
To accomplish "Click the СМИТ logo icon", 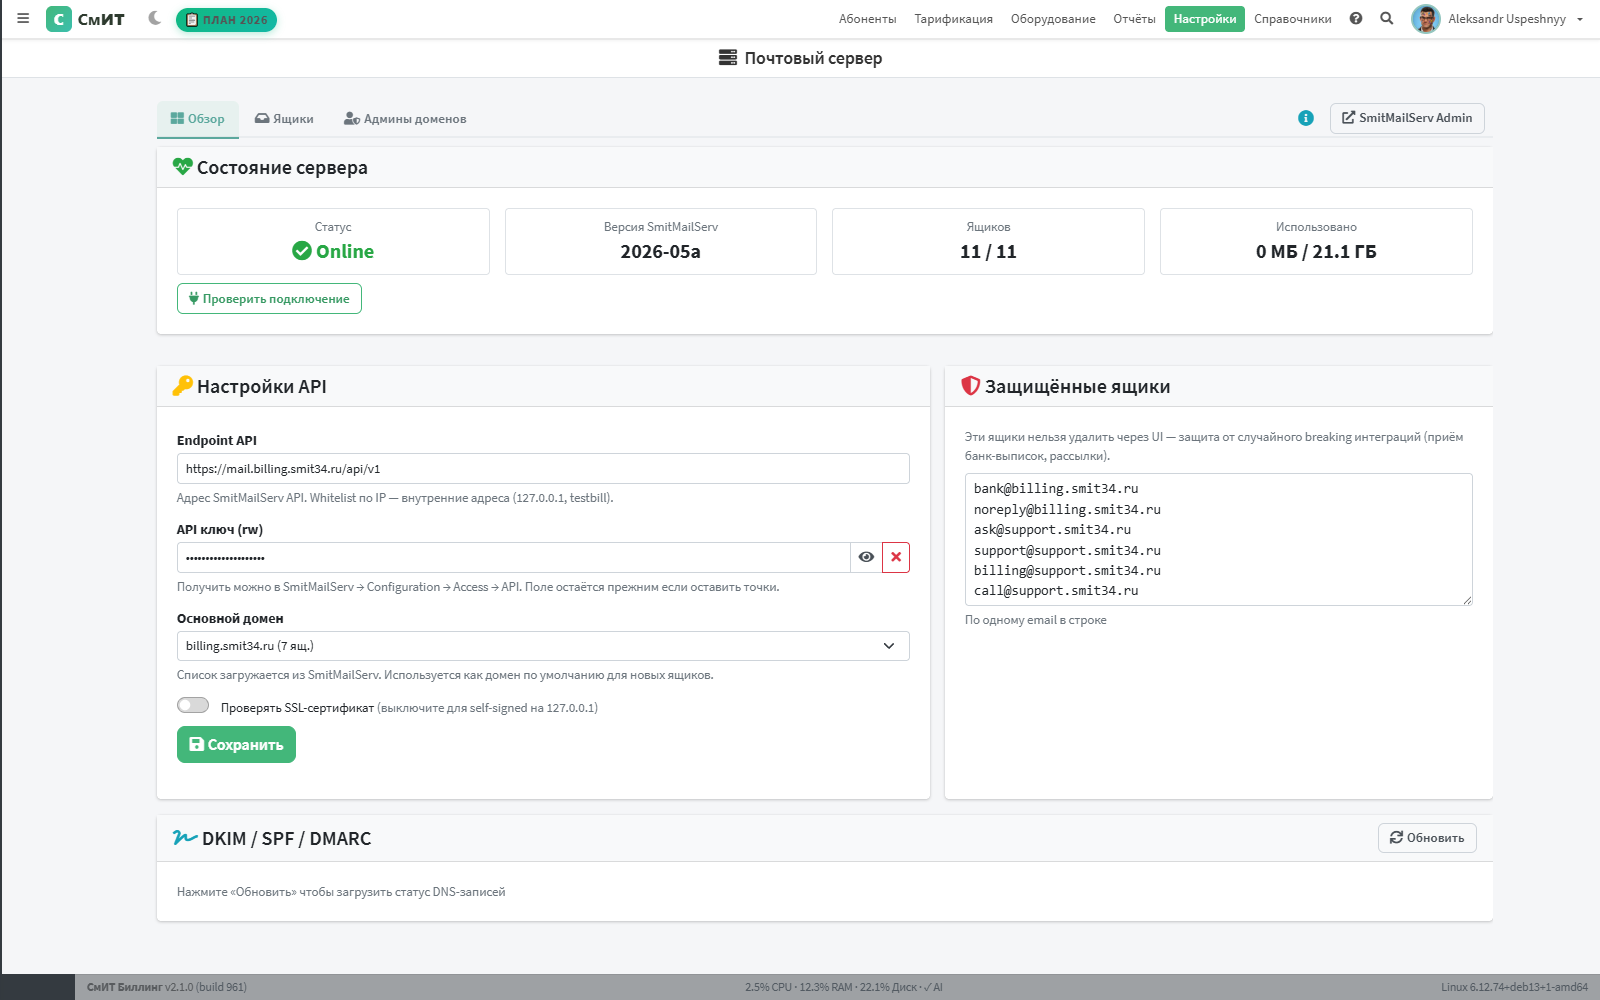I will [59, 19].
